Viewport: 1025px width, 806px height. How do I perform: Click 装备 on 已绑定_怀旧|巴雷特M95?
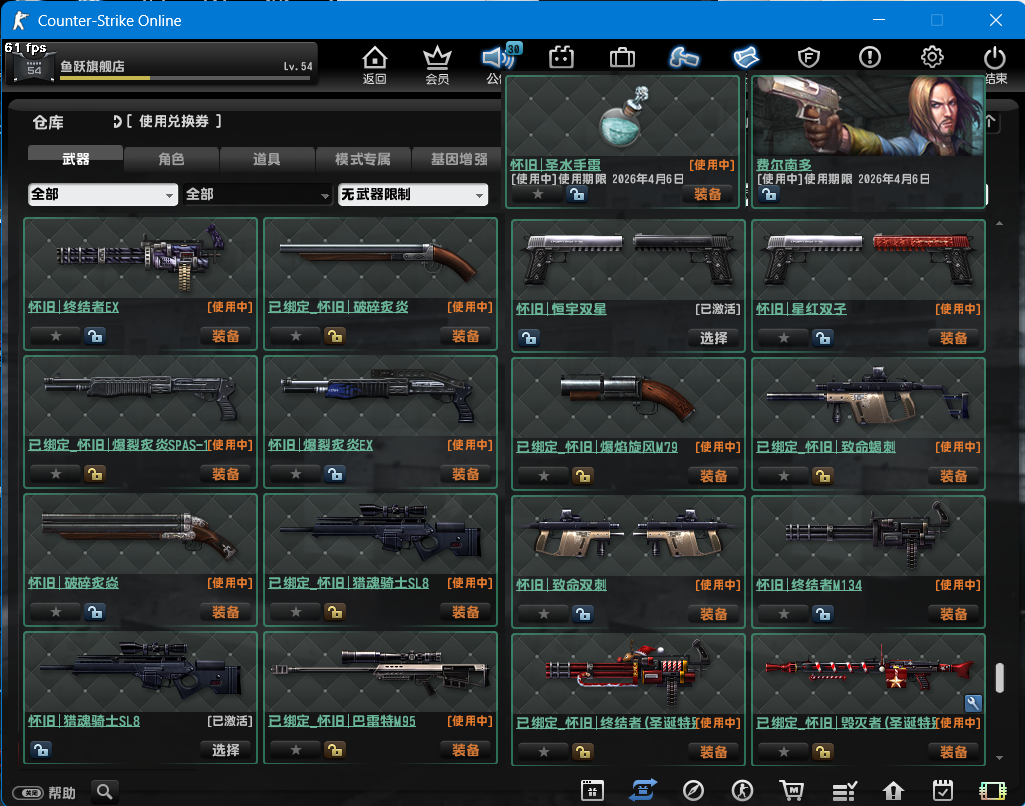(x=465, y=750)
